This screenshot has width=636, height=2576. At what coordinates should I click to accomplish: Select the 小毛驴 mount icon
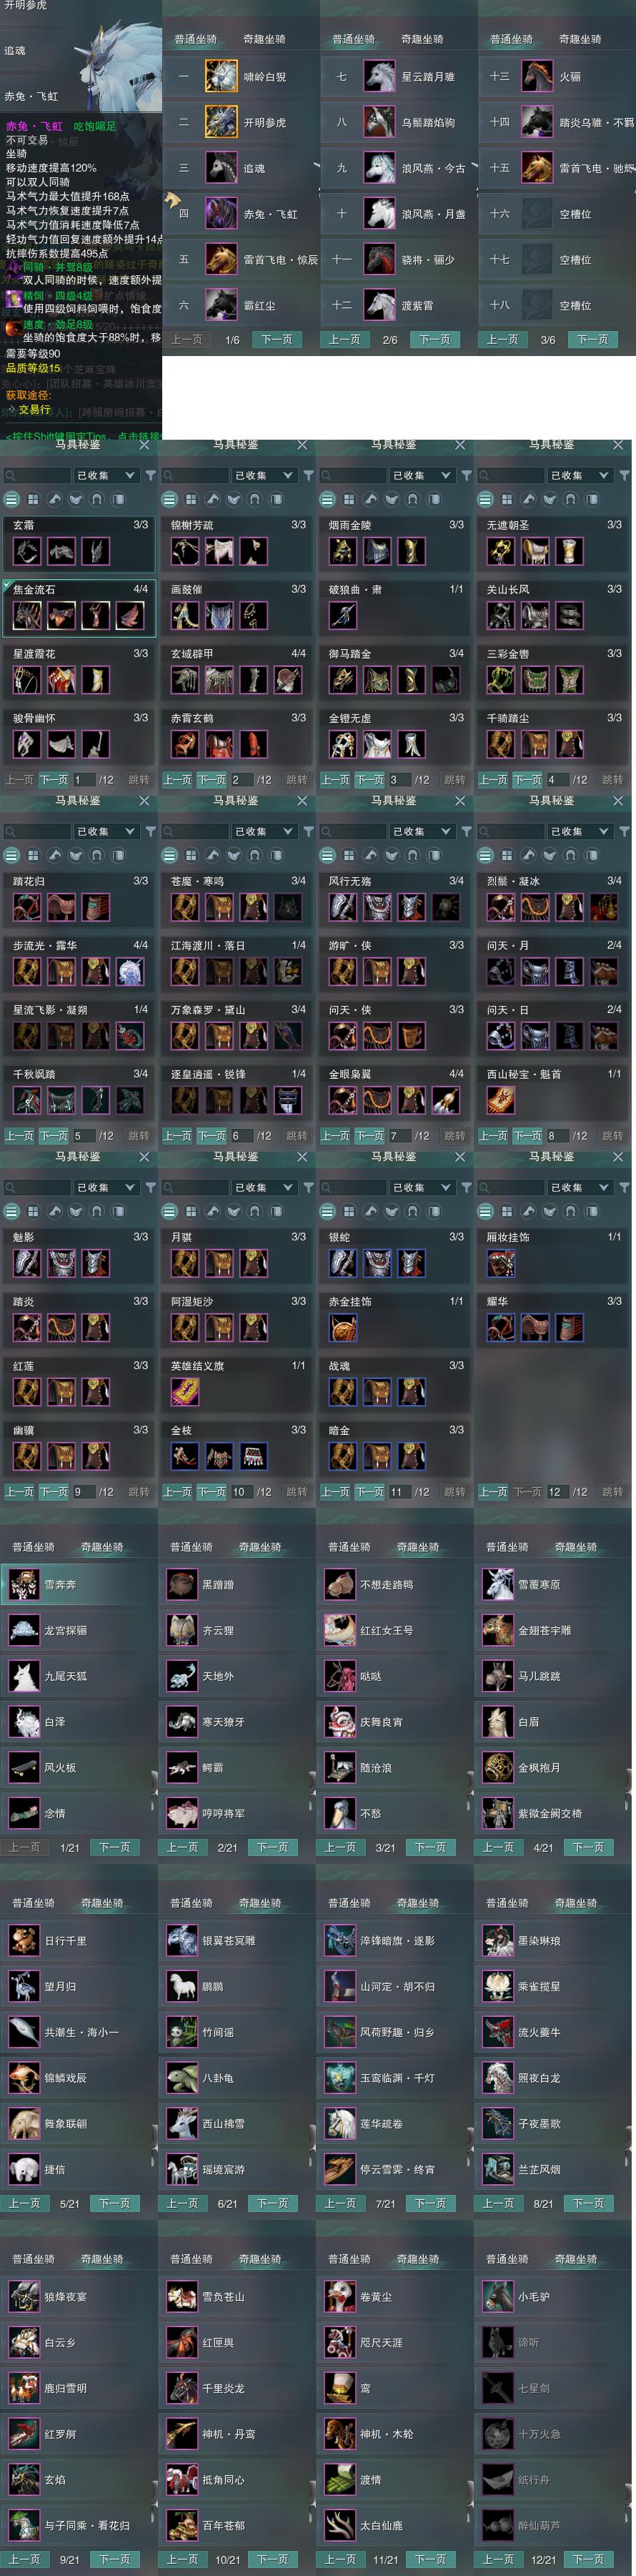(498, 2296)
